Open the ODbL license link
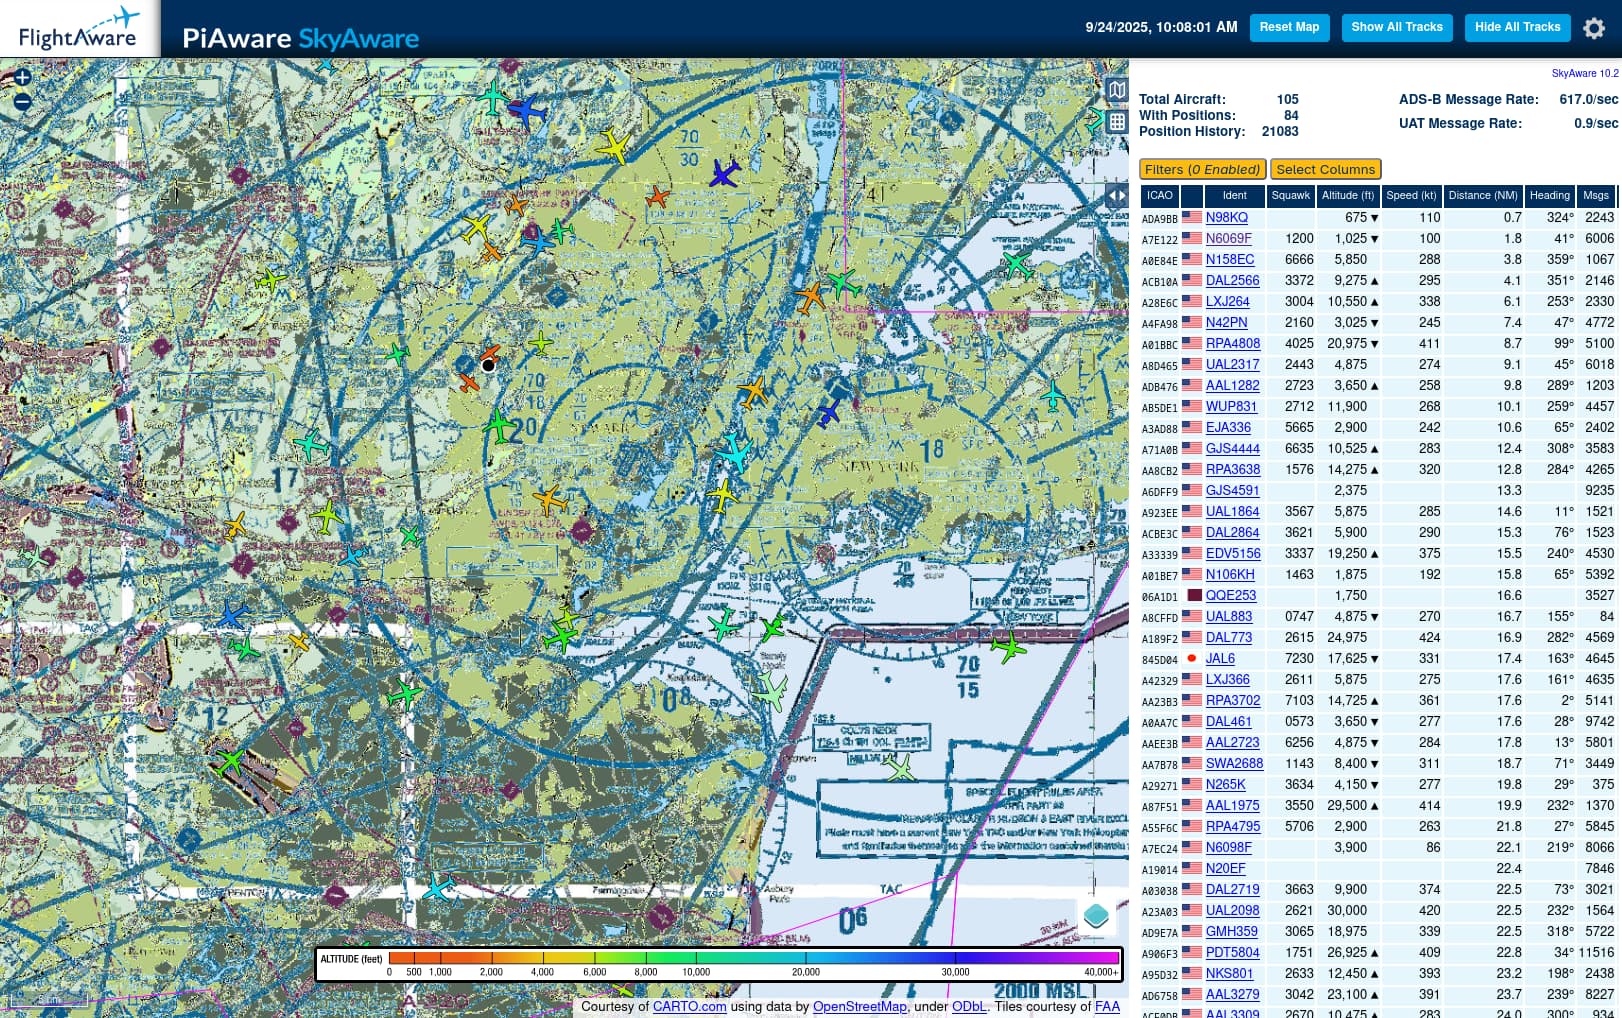The image size is (1622, 1018). 969,1007
